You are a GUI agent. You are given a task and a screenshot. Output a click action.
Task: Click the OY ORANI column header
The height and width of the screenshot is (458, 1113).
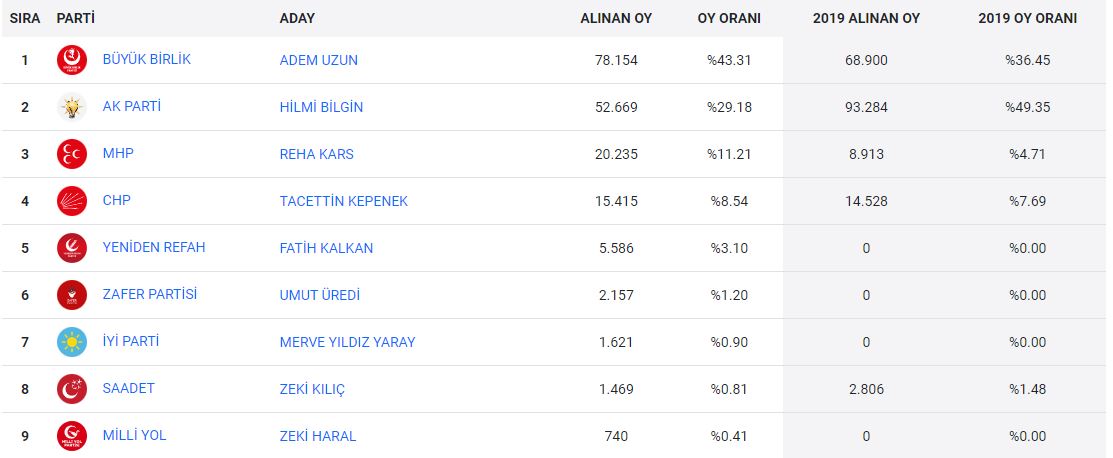click(729, 18)
